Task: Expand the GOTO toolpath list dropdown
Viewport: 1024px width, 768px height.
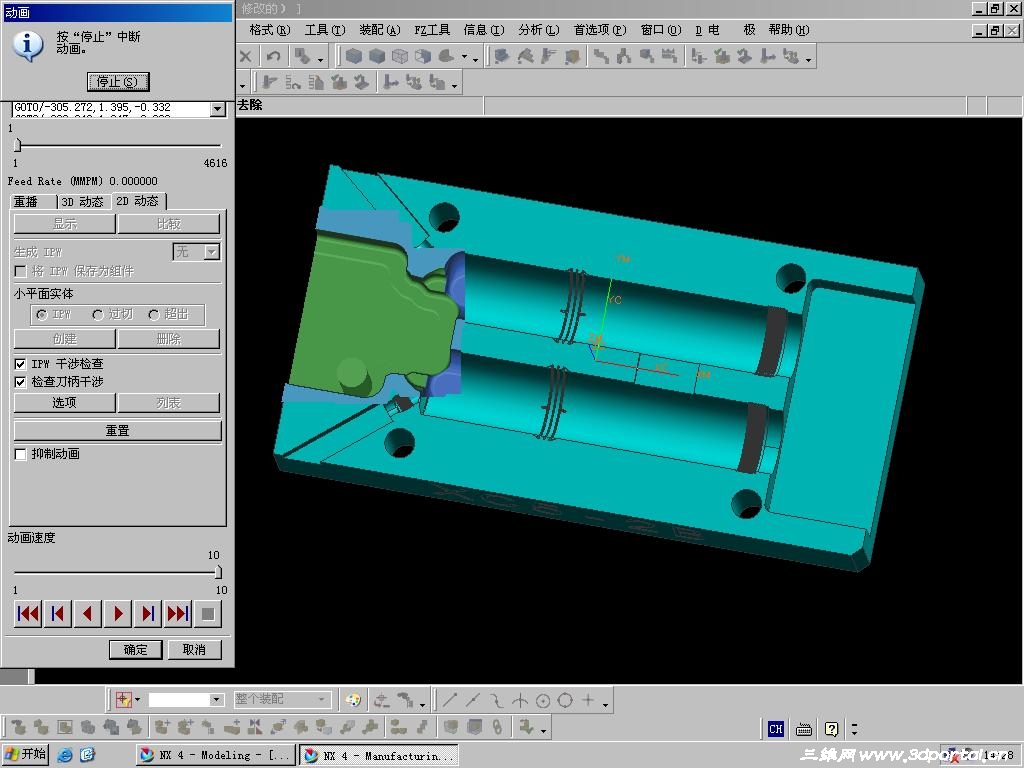Action: click(218, 109)
